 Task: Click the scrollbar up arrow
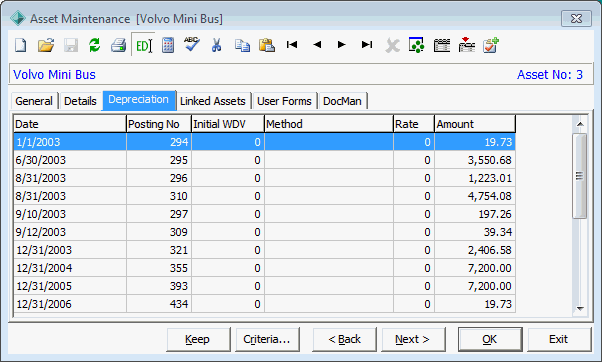[x=580, y=124]
